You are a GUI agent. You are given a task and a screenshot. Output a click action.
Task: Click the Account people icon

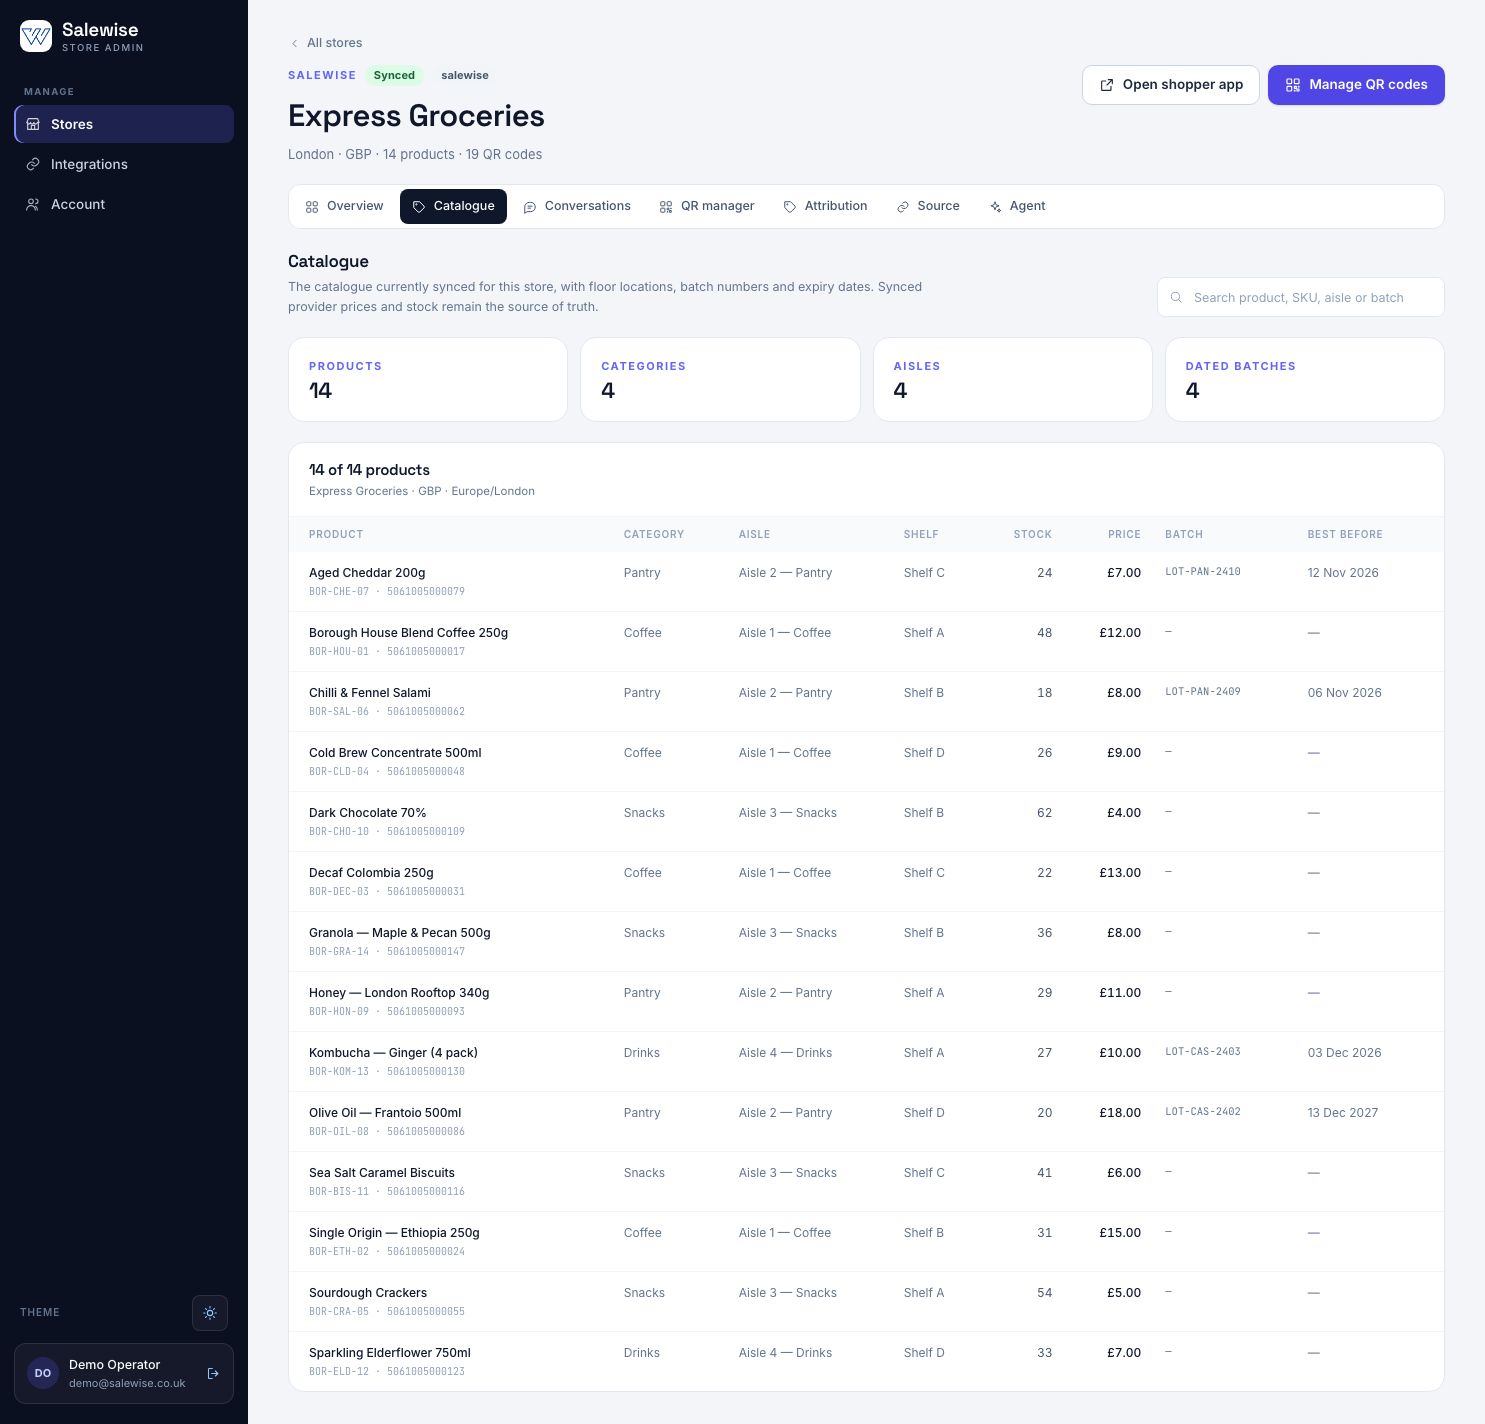[33, 204]
